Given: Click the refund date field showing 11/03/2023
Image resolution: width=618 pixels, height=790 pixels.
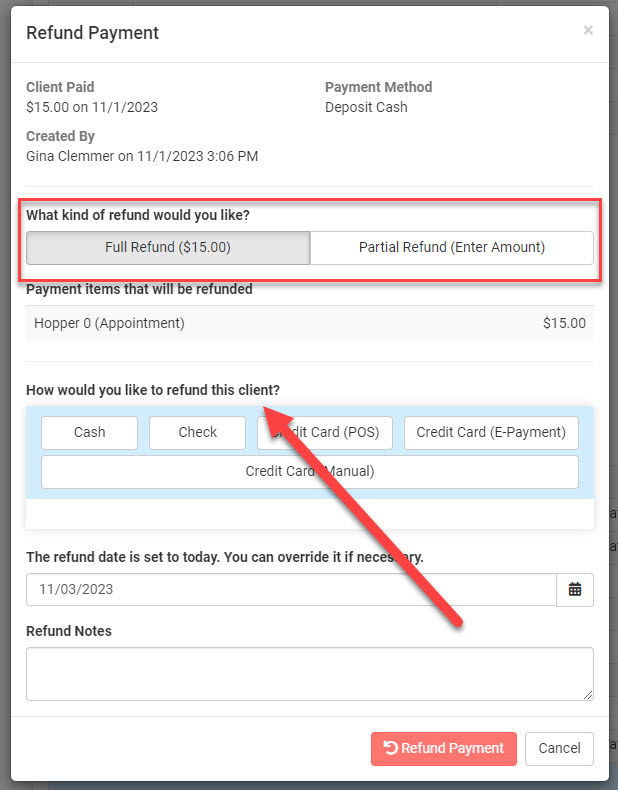Looking at the screenshot, I should pyautogui.click(x=290, y=590).
